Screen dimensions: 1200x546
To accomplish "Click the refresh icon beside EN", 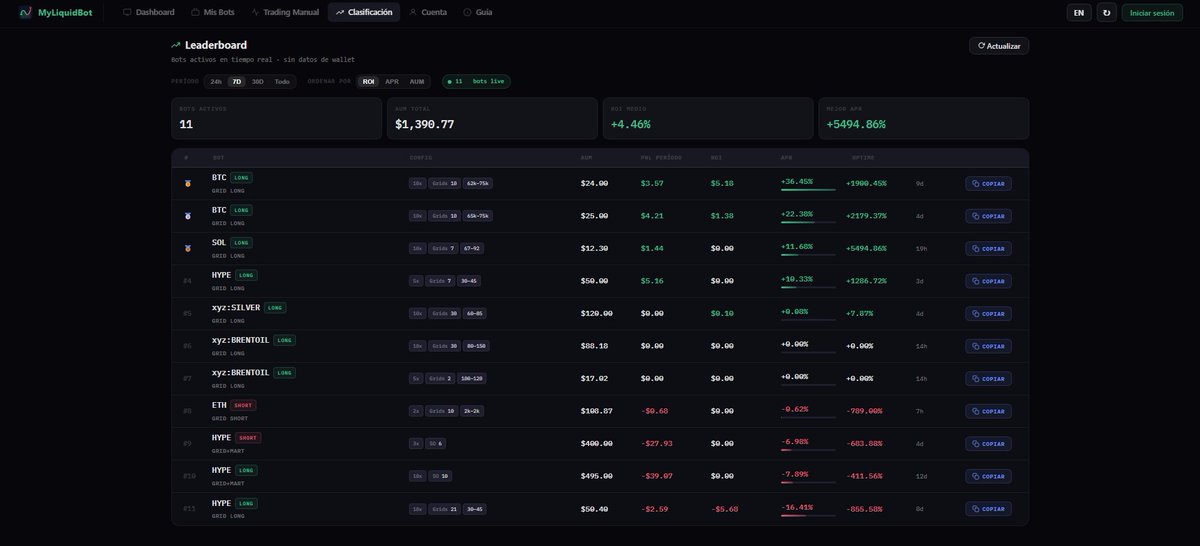I will pyautogui.click(x=1106, y=13).
